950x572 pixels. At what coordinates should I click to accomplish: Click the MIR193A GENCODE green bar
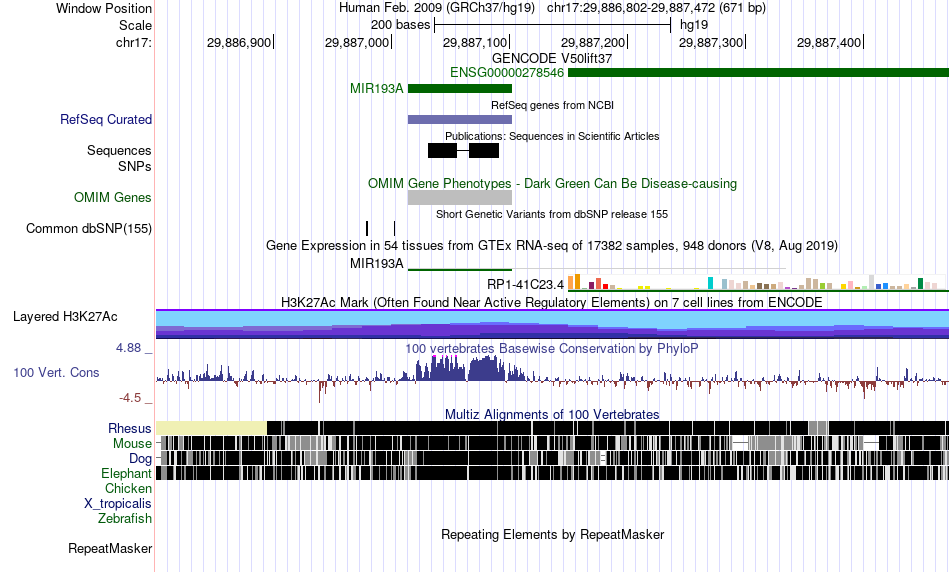coord(460,88)
